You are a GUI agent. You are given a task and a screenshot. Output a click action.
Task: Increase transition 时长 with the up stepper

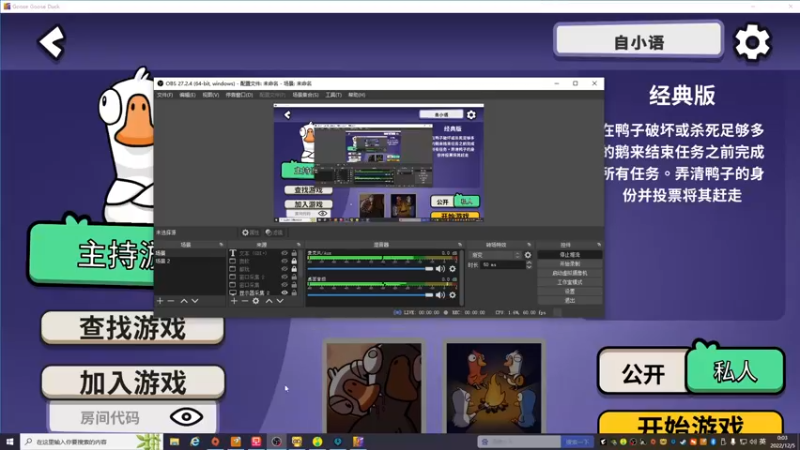(529, 262)
